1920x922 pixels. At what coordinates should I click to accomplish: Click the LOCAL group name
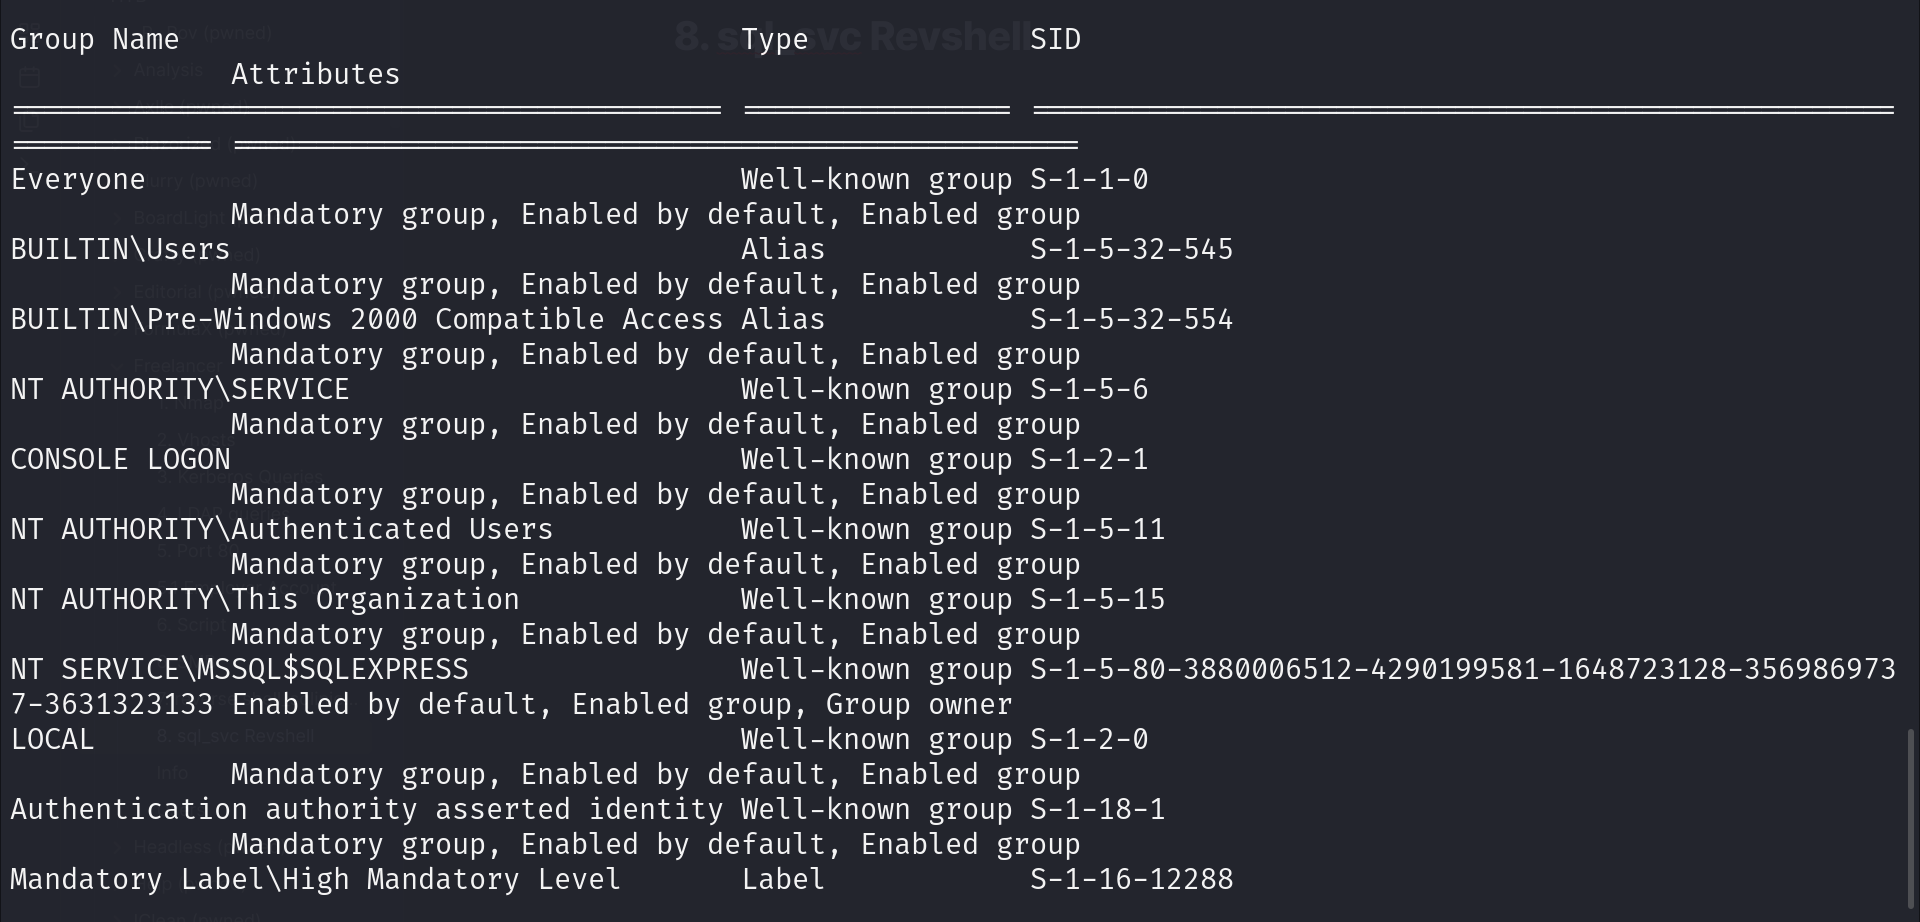click(52, 740)
